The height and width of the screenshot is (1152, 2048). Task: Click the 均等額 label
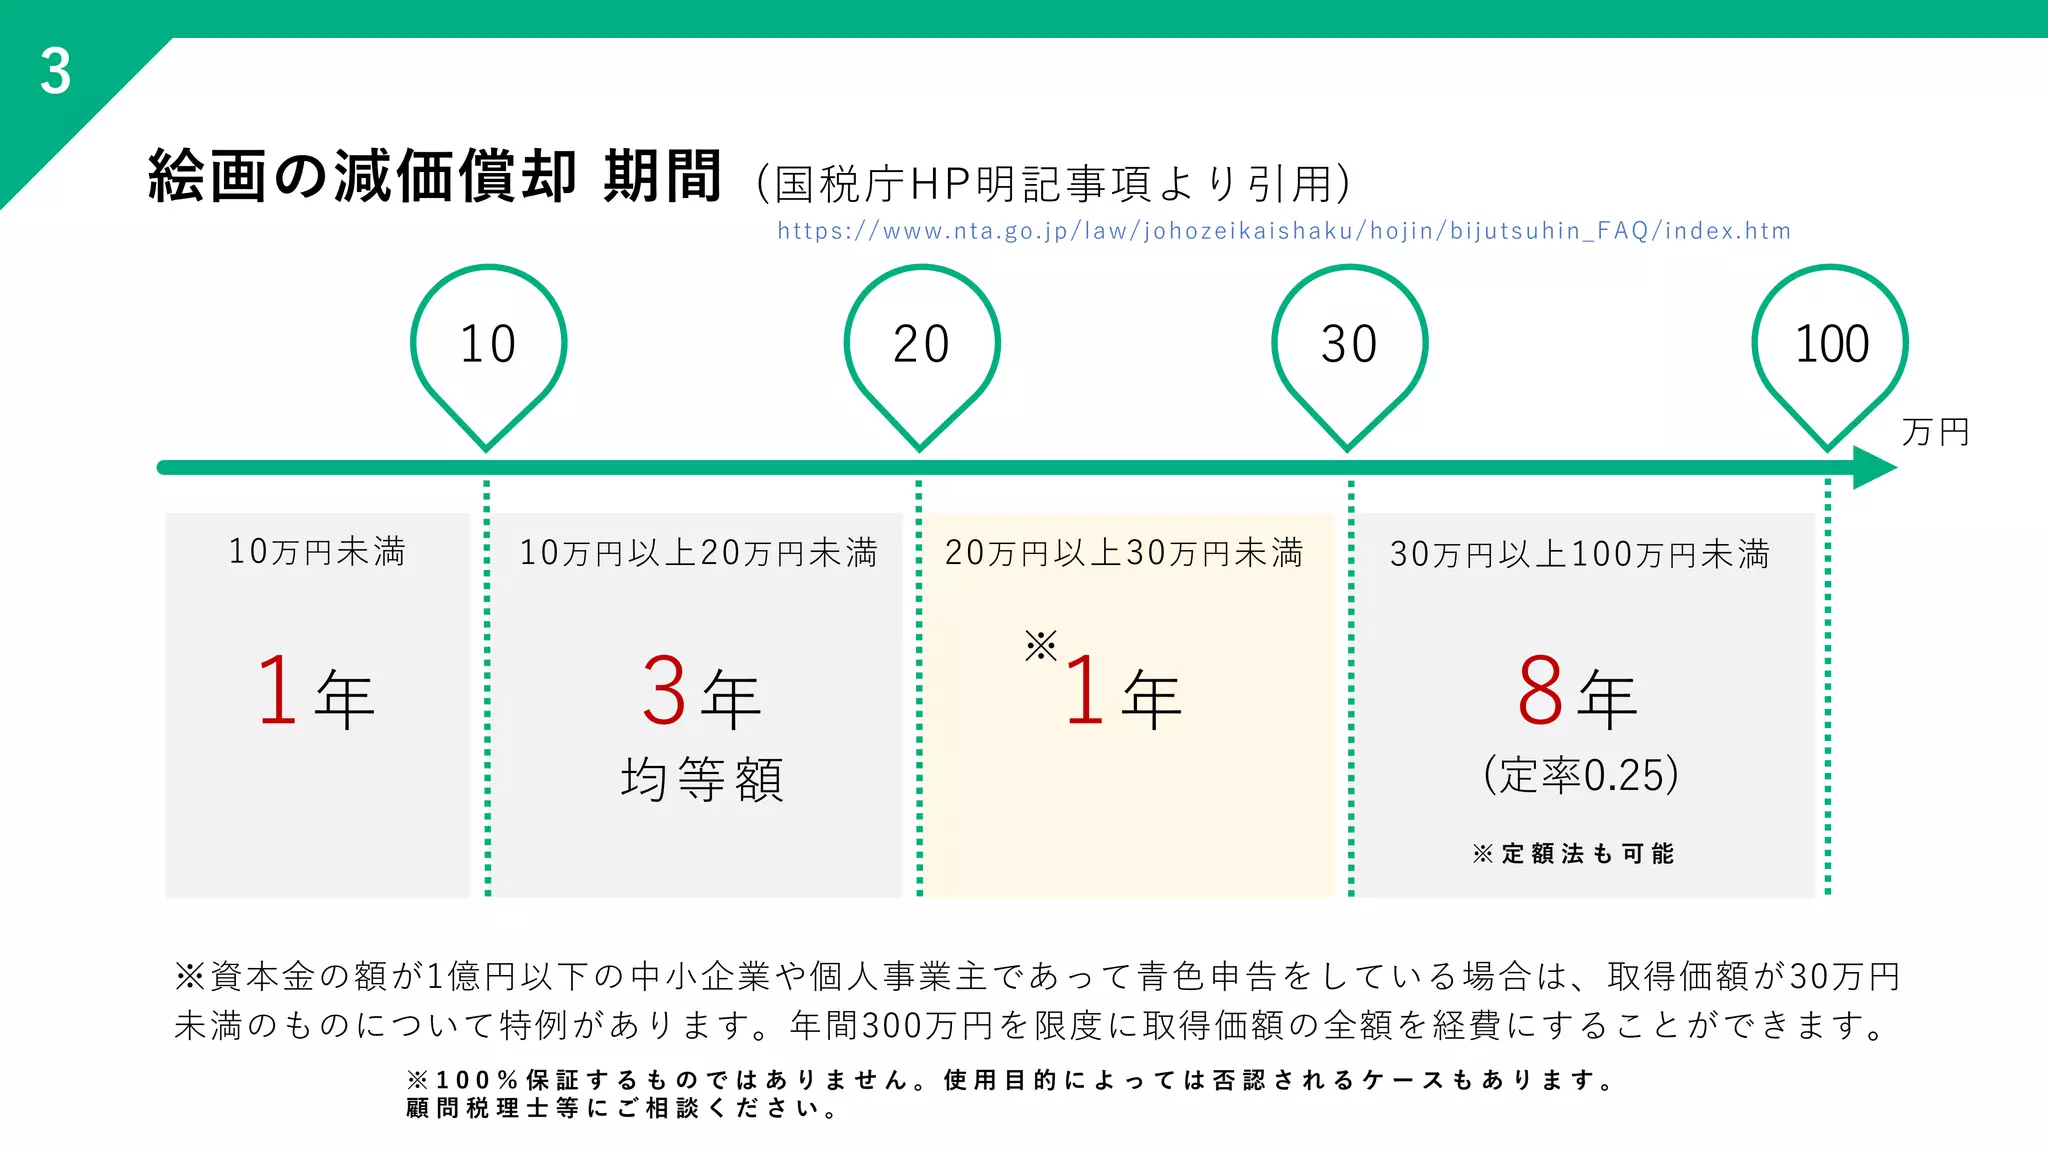(x=702, y=779)
